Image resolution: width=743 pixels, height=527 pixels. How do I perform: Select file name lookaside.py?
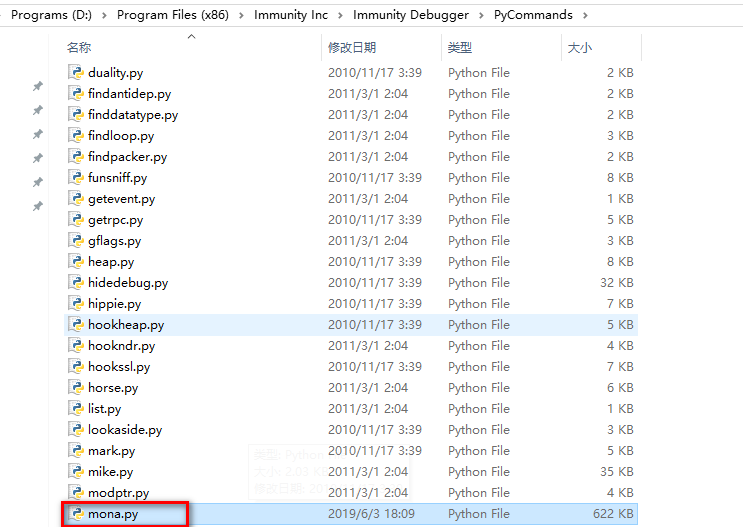pyautogui.click(x=125, y=430)
